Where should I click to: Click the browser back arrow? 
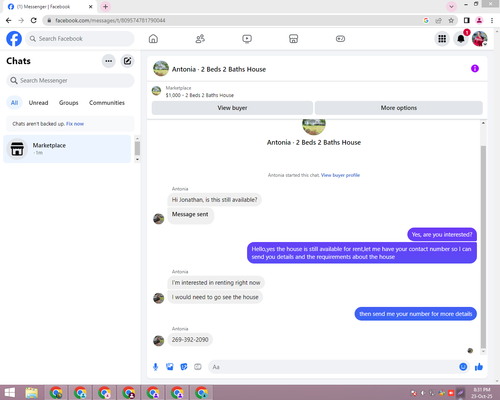click(9, 21)
